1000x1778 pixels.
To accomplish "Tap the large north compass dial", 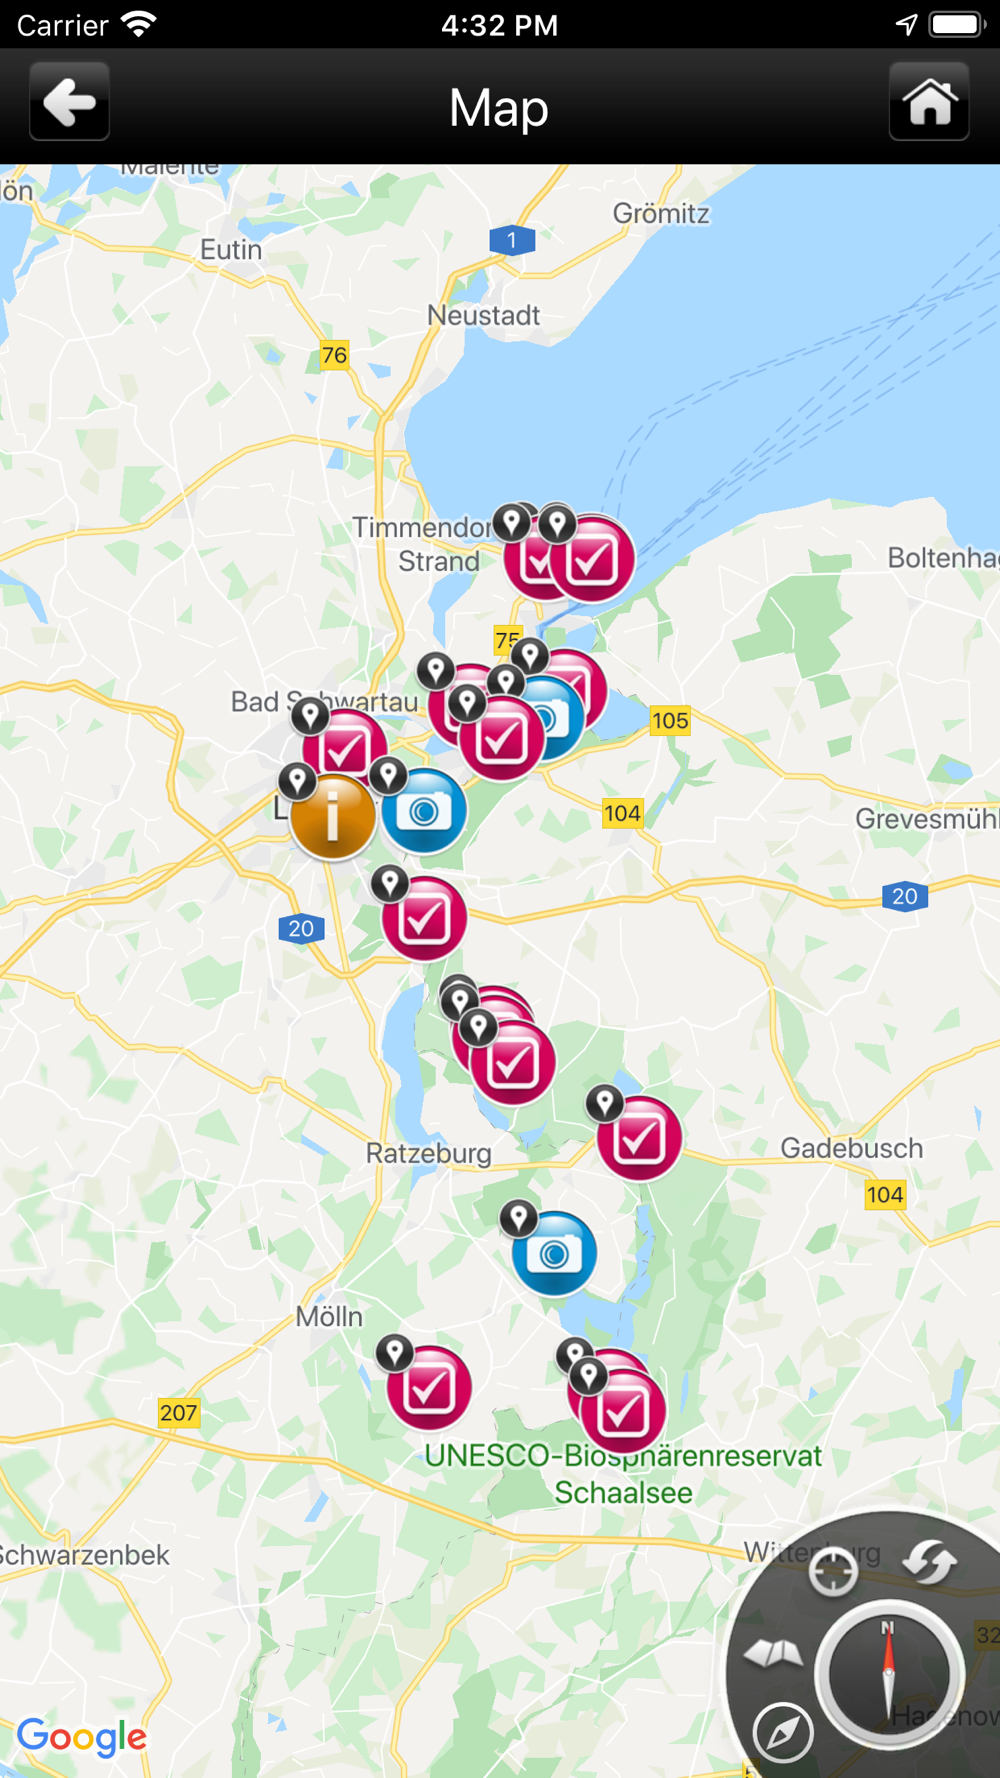I will point(889,1674).
